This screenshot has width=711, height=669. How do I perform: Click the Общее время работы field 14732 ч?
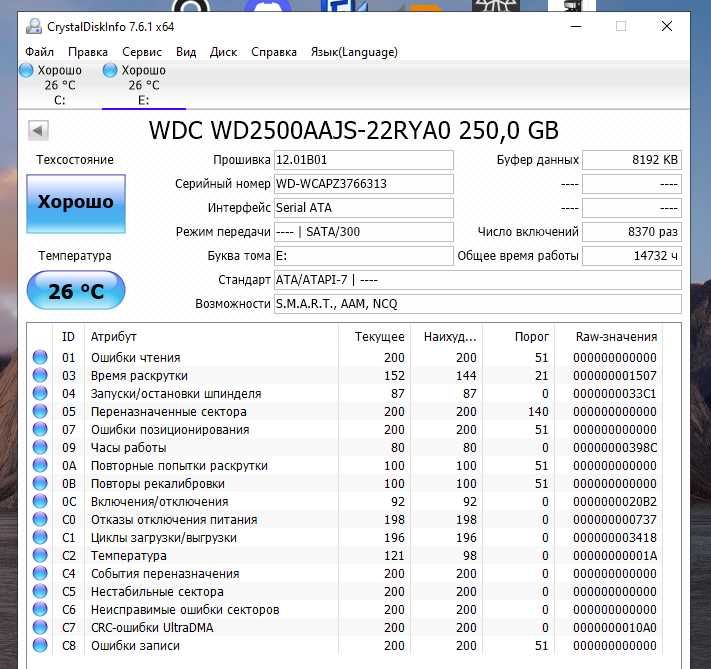[x=632, y=256]
